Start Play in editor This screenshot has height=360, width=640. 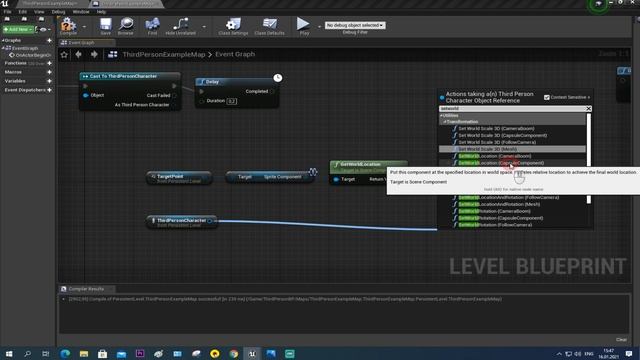(x=303, y=24)
